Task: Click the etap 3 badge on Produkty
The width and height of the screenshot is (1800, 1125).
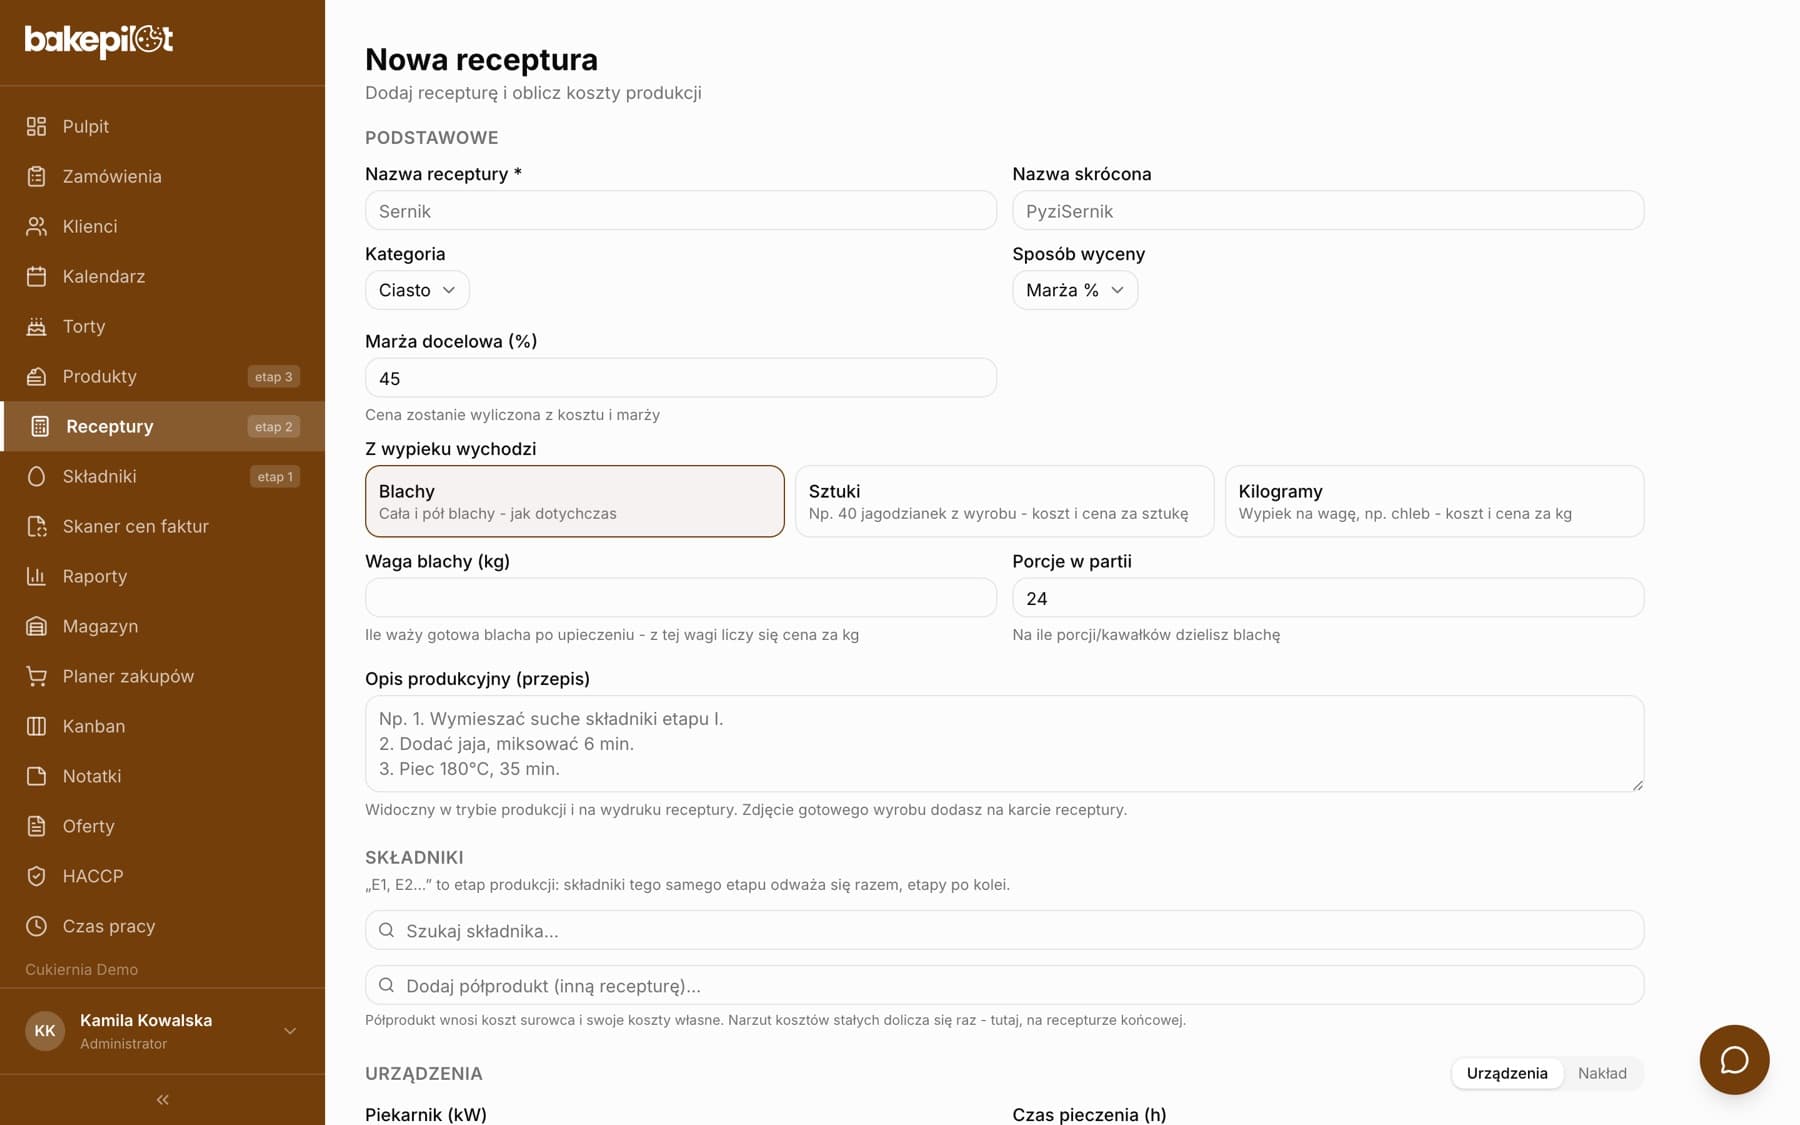Action: pos(274,377)
